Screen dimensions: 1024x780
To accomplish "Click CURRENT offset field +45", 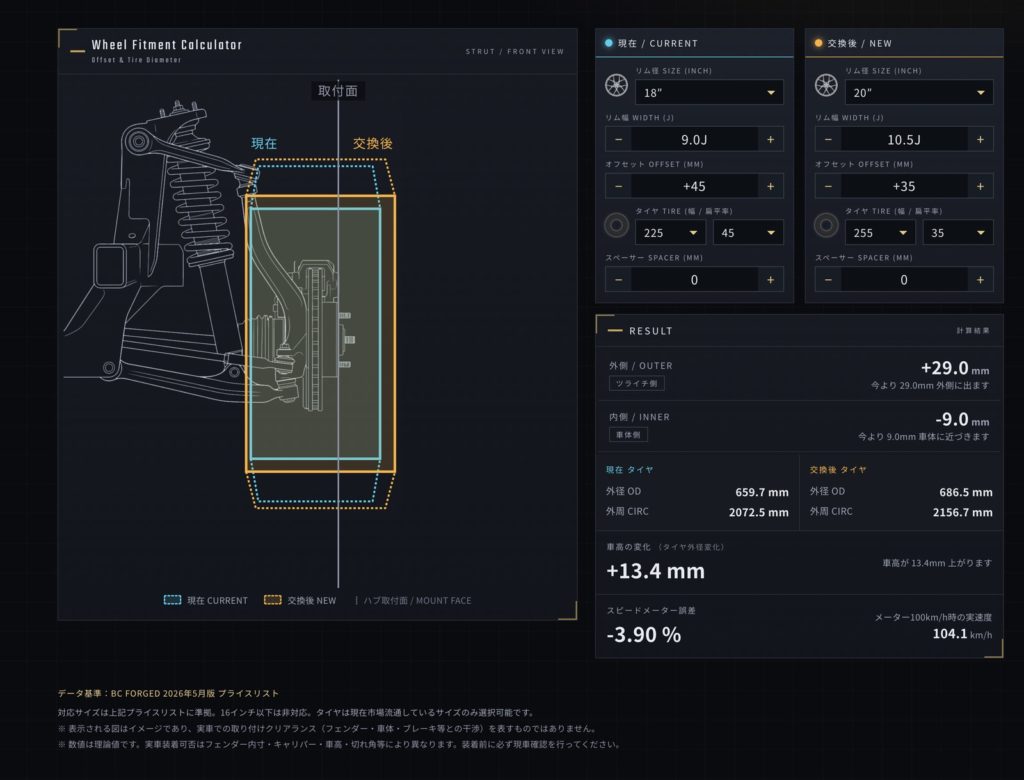I will pos(694,186).
